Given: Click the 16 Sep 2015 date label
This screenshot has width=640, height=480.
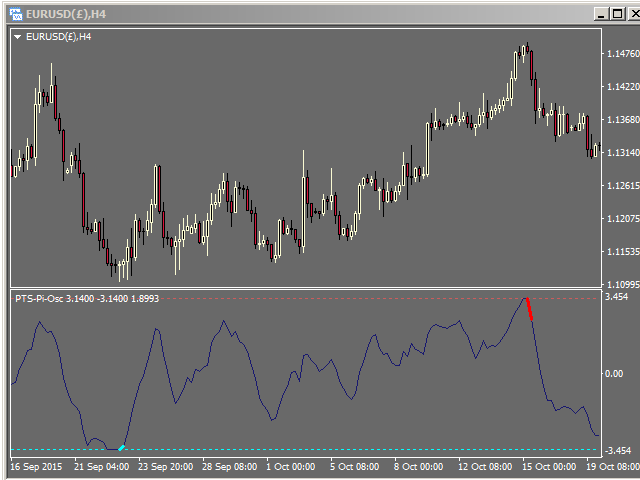Looking at the screenshot, I should (36, 467).
